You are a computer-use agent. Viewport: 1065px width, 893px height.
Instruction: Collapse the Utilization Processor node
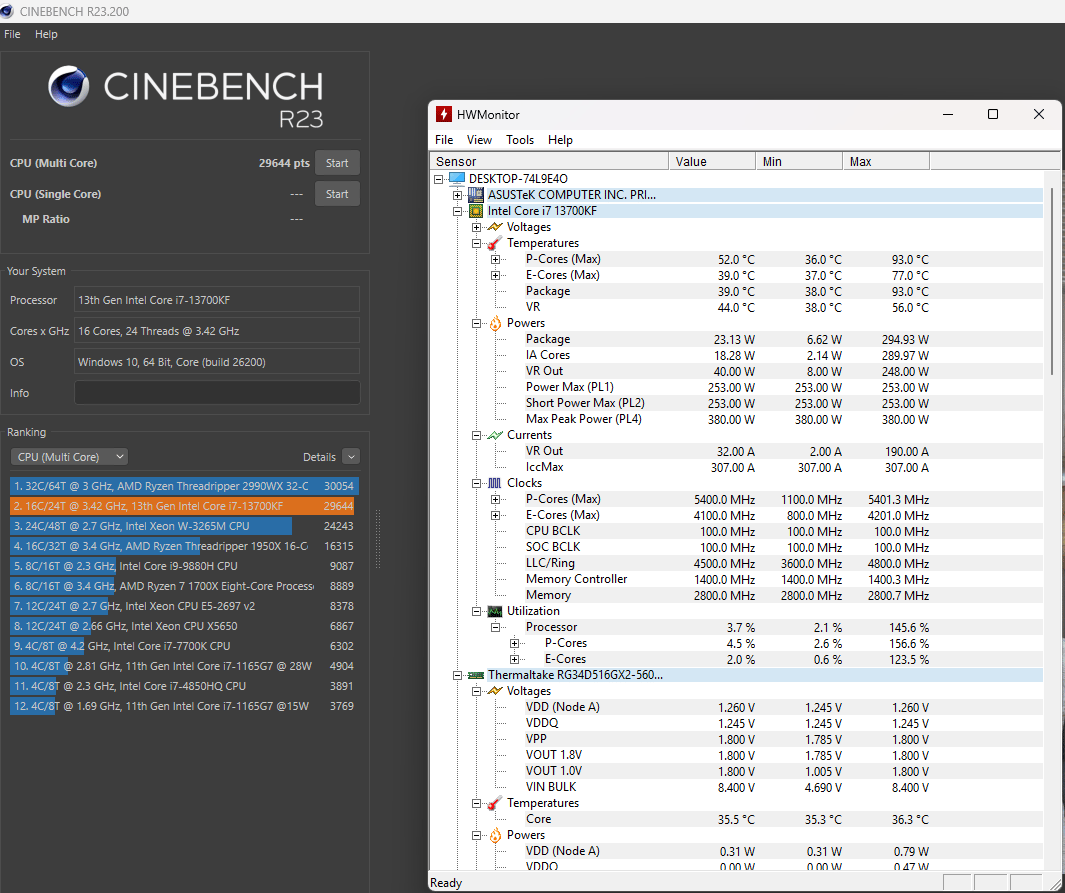(x=496, y=627)
